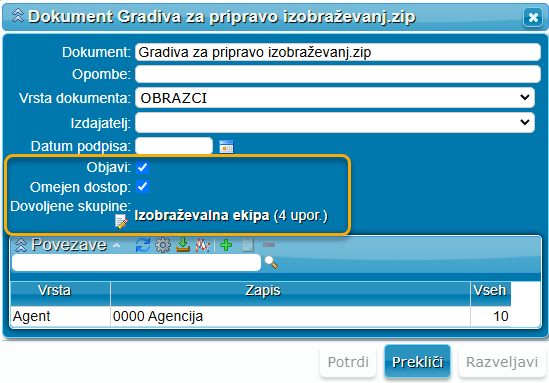Untick the Objavi checkbox
Image resolution: width=549 pixels, height=383 pixels.
click(x=143, y=167)
